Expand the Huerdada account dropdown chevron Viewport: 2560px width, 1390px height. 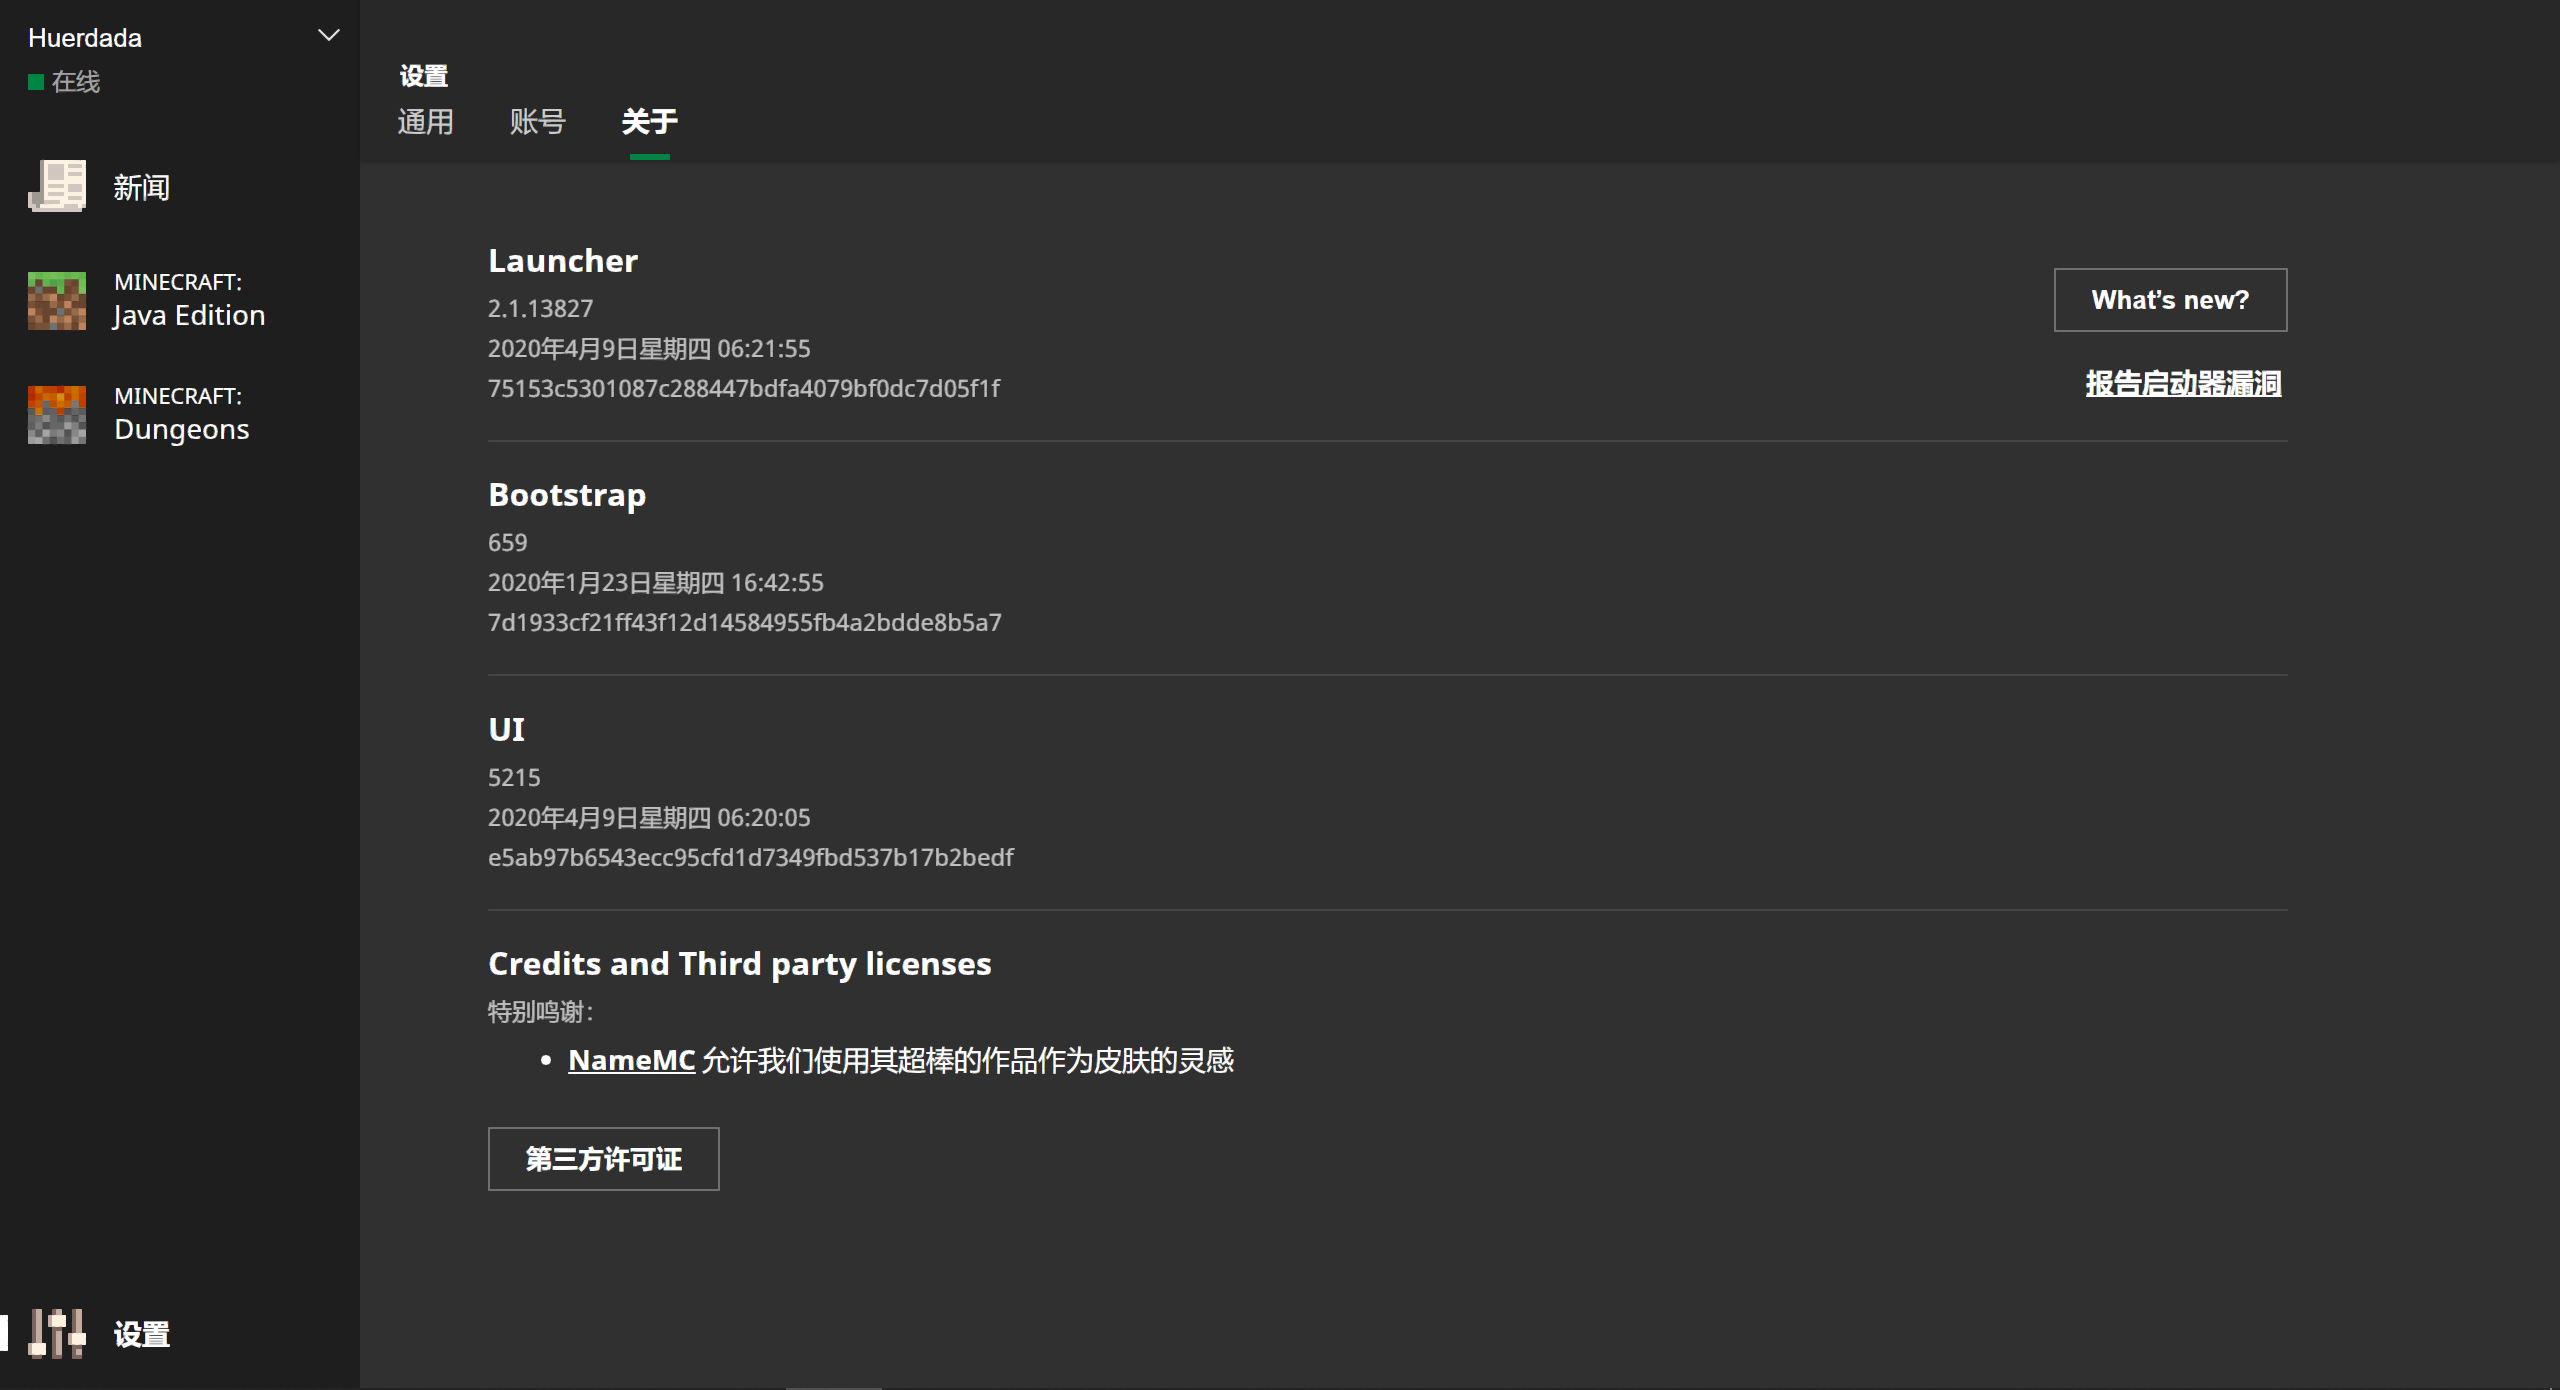point(328,36)
